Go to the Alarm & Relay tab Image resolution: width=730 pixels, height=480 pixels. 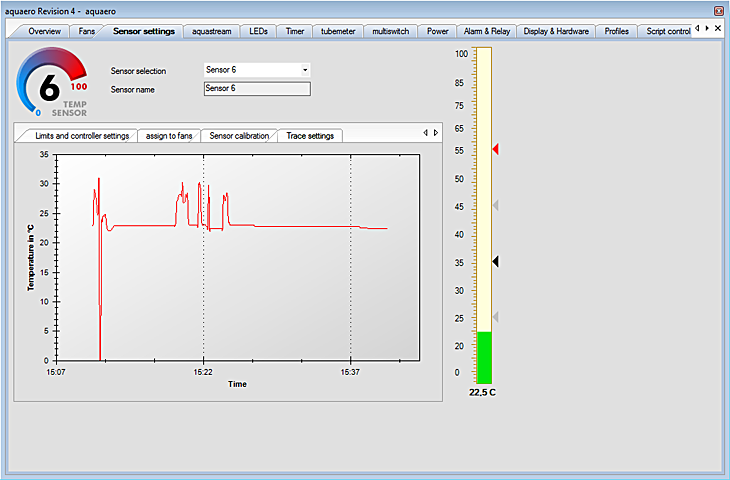[486, 31]
